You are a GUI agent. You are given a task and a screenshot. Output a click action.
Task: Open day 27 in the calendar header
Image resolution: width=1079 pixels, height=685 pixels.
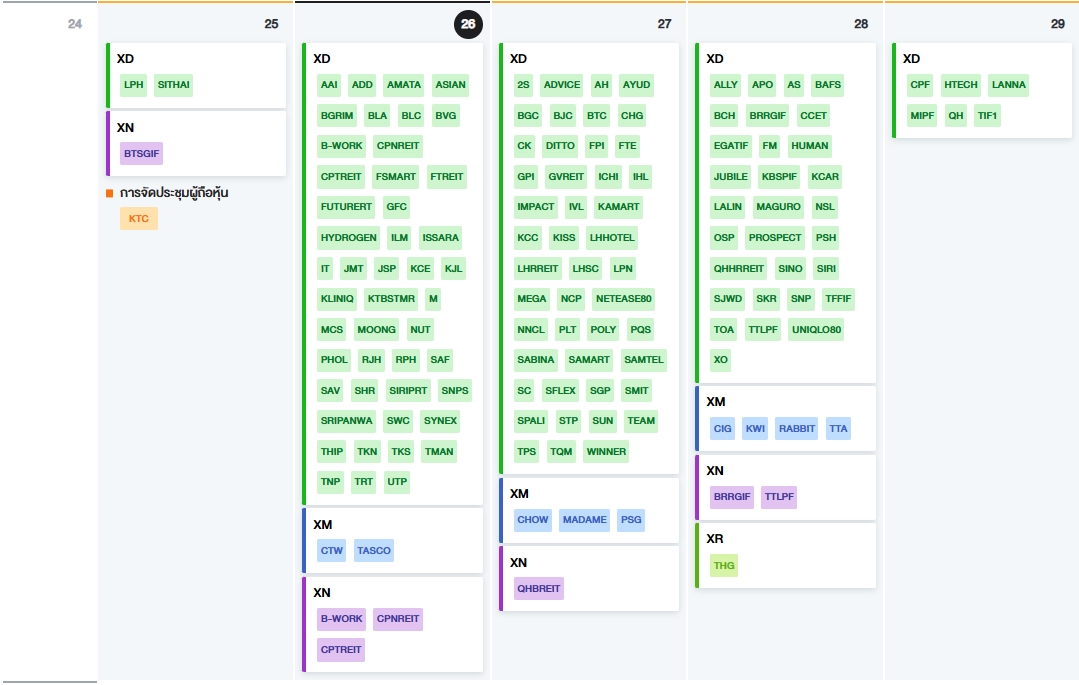pos(664,24)
